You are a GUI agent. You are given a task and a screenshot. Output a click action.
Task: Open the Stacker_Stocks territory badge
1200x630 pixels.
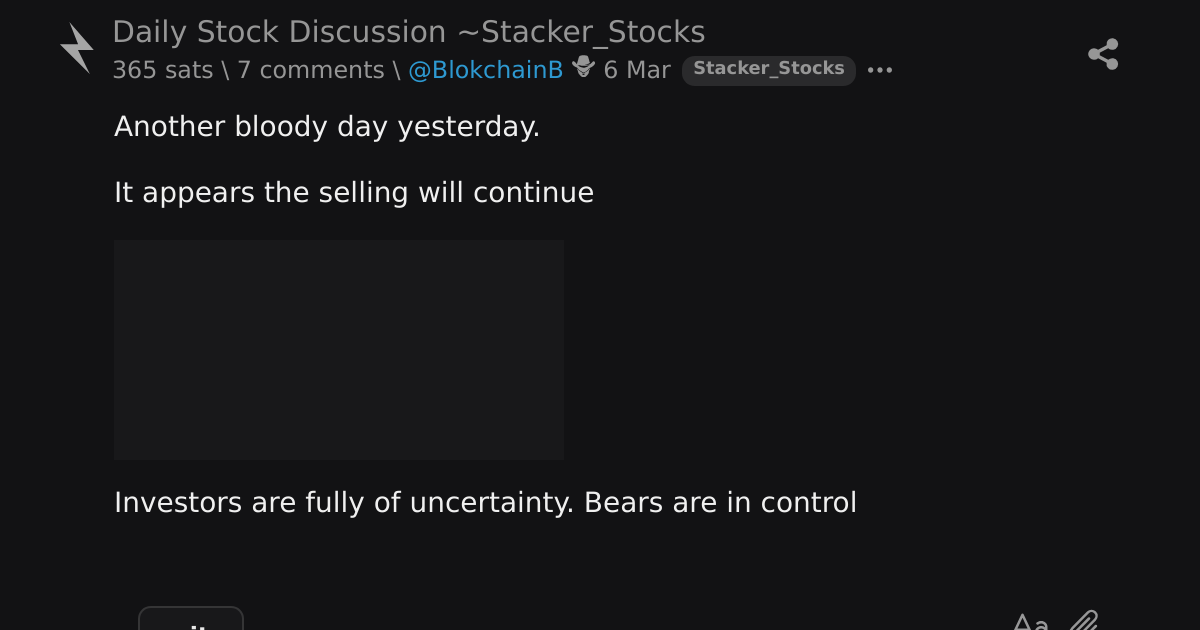point(769,70)
